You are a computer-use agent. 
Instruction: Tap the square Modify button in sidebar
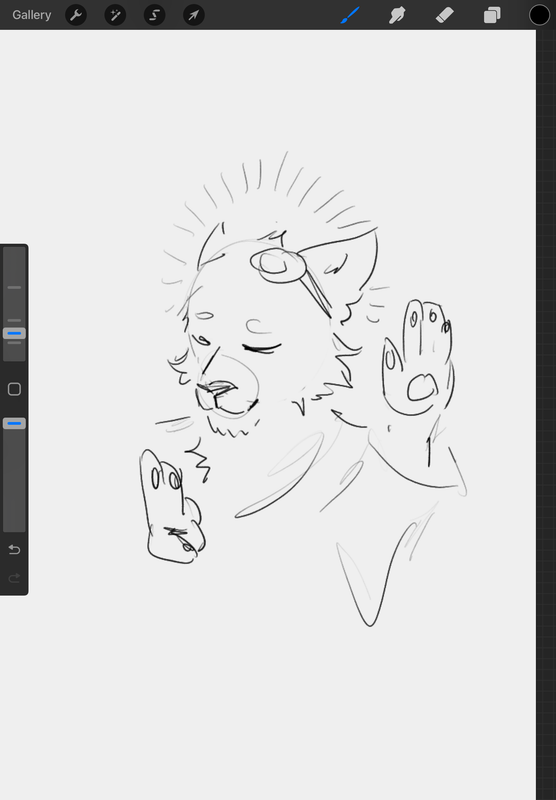click(14, 389)
